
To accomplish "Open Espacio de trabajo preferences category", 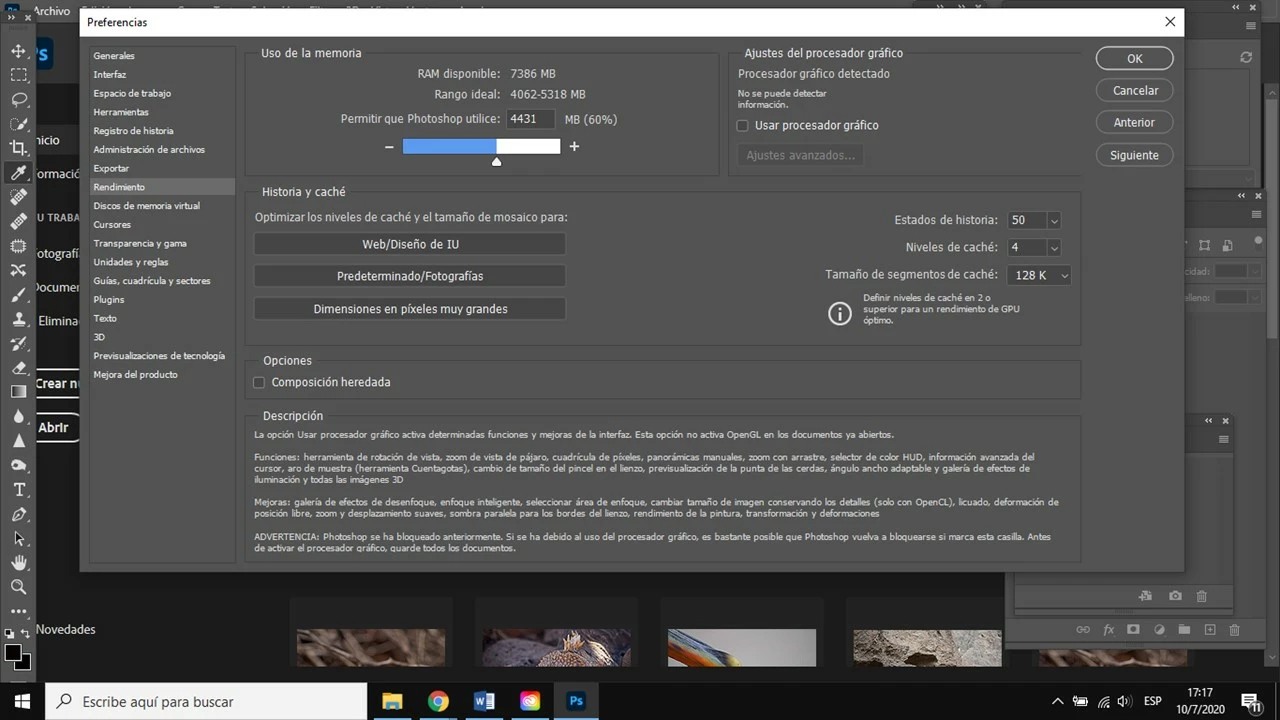I will point(132,93).
